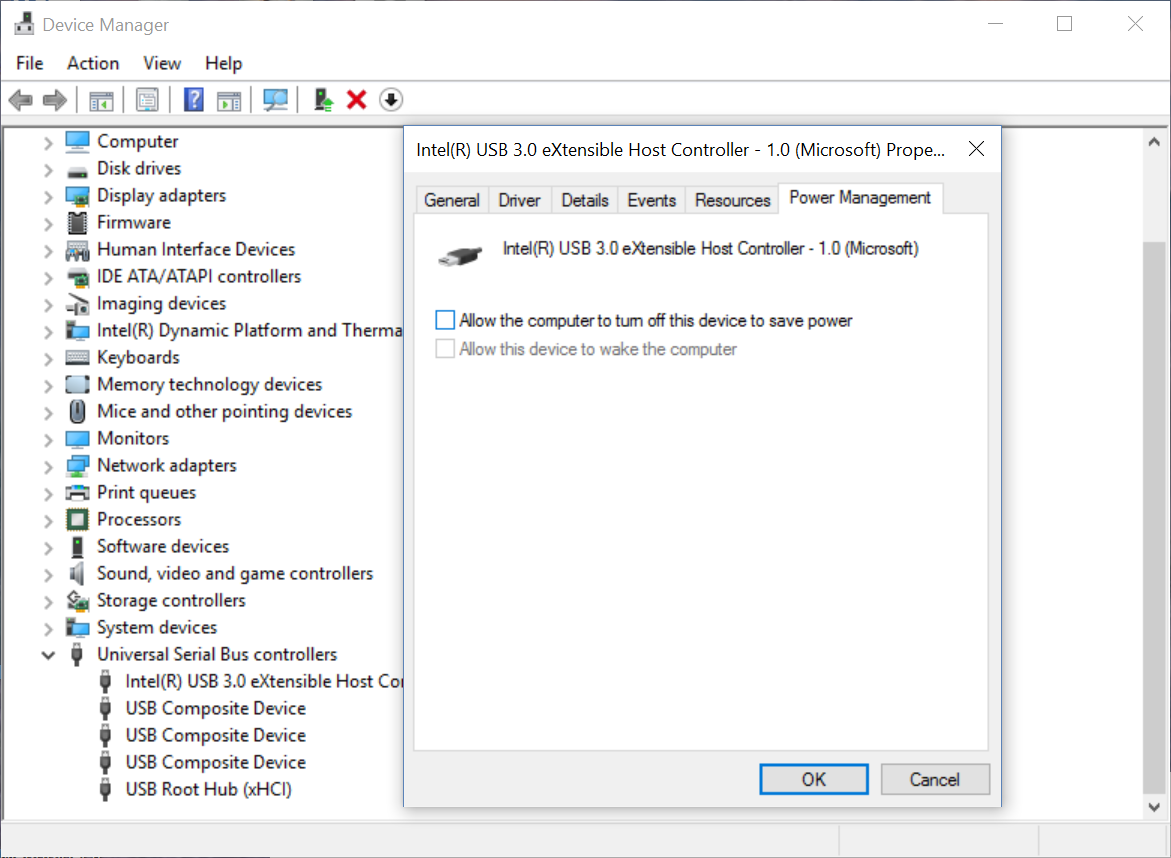Click the Update device driver icon
This screenshot has width=1171, height=858.
(x=323, y=100)
